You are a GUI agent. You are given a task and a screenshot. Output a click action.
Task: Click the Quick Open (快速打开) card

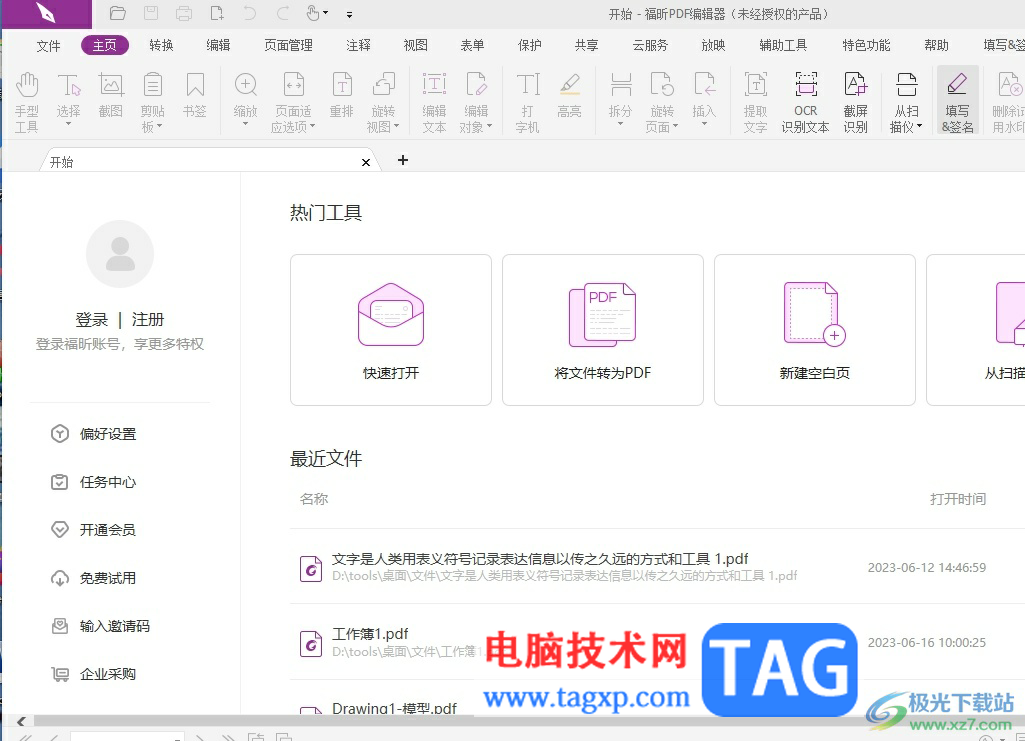tap(391, 330)
